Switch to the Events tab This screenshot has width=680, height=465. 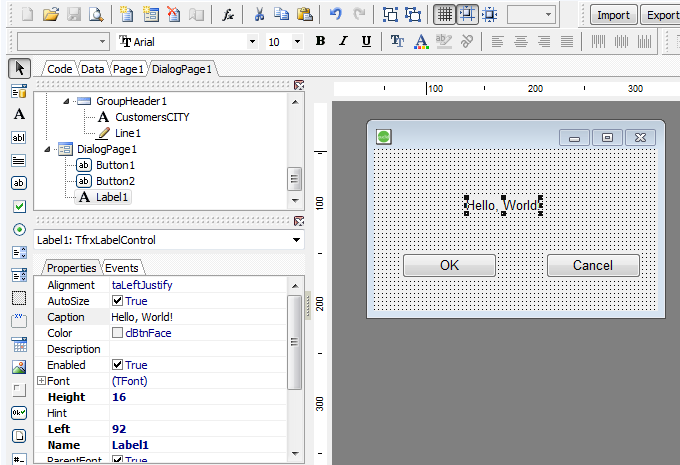(x=122, y=268)
